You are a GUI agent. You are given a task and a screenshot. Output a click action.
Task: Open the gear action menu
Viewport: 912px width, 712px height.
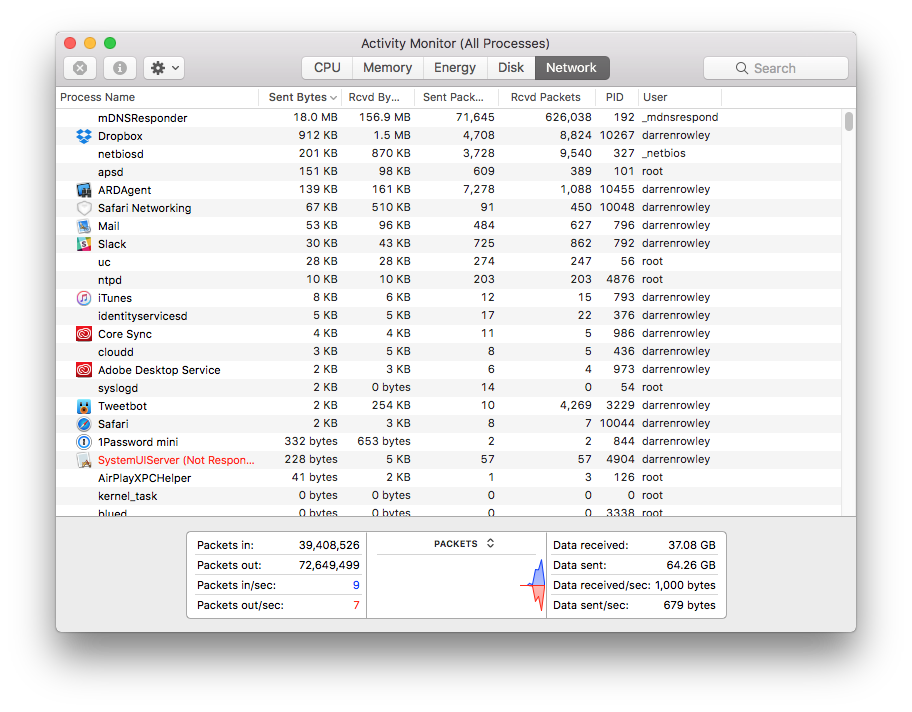click(164, 68)
